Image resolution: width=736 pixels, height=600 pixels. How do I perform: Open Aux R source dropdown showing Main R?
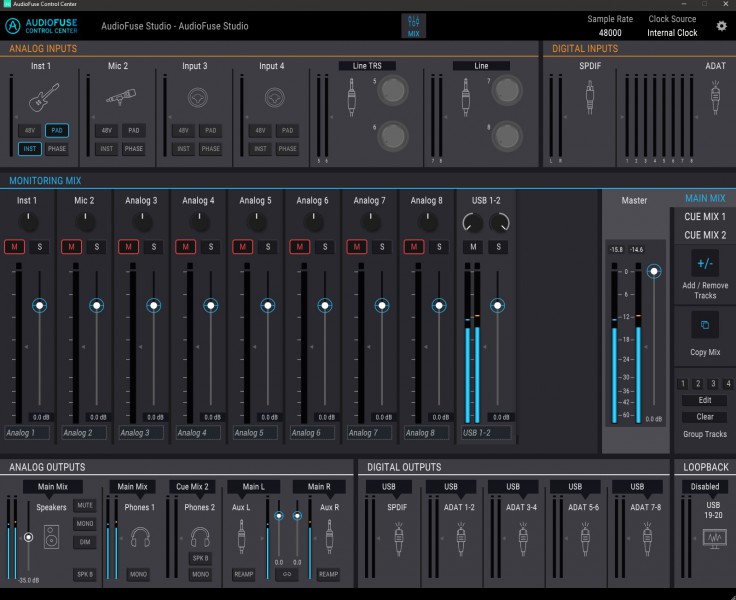click(x=319, y=487)
